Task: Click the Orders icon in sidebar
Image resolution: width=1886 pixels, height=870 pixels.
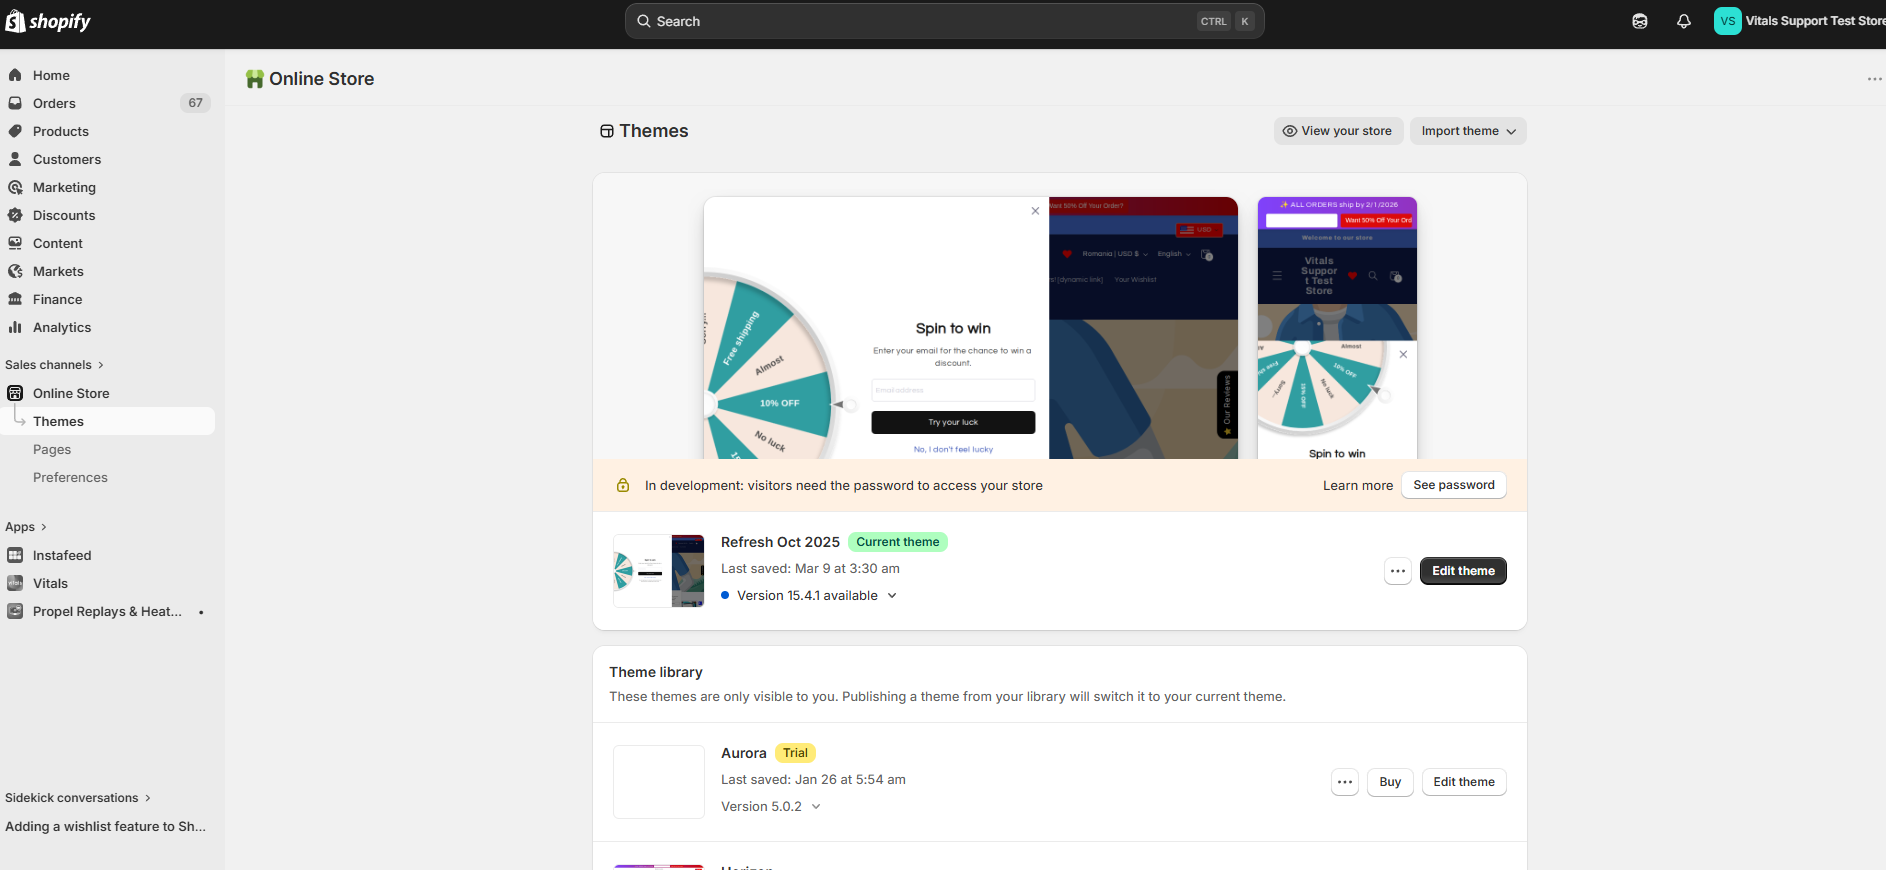Action: pyautogui.click(x=15, y=103)
